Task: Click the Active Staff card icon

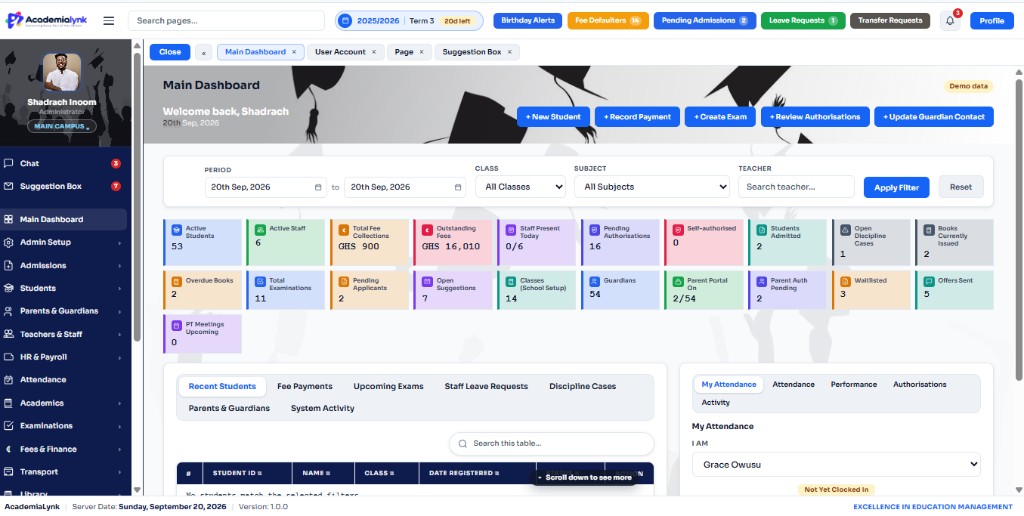Action: click(260, 230)
